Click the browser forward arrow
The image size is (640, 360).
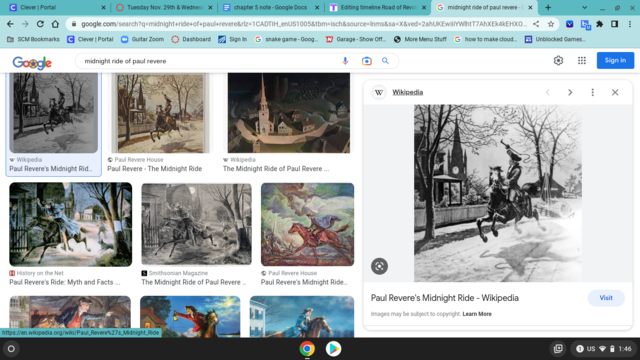pos(25,24)
